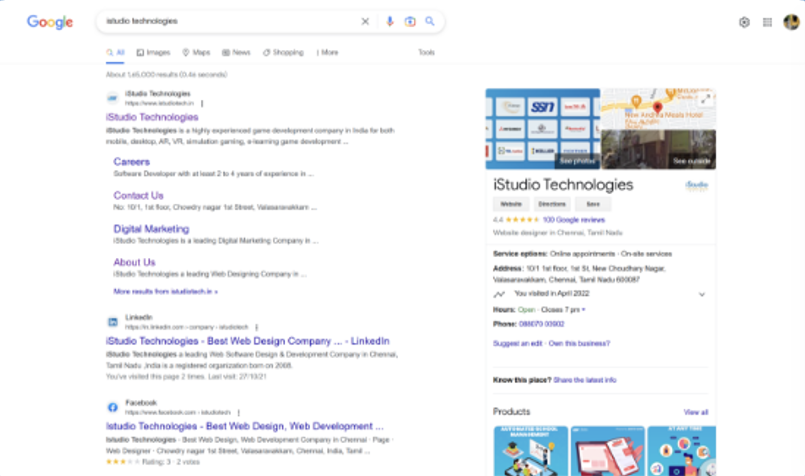Click the star rating on Facebook result
Image resolution: width=805 pixels, height=476 pixels.
(x=122, y=462)
